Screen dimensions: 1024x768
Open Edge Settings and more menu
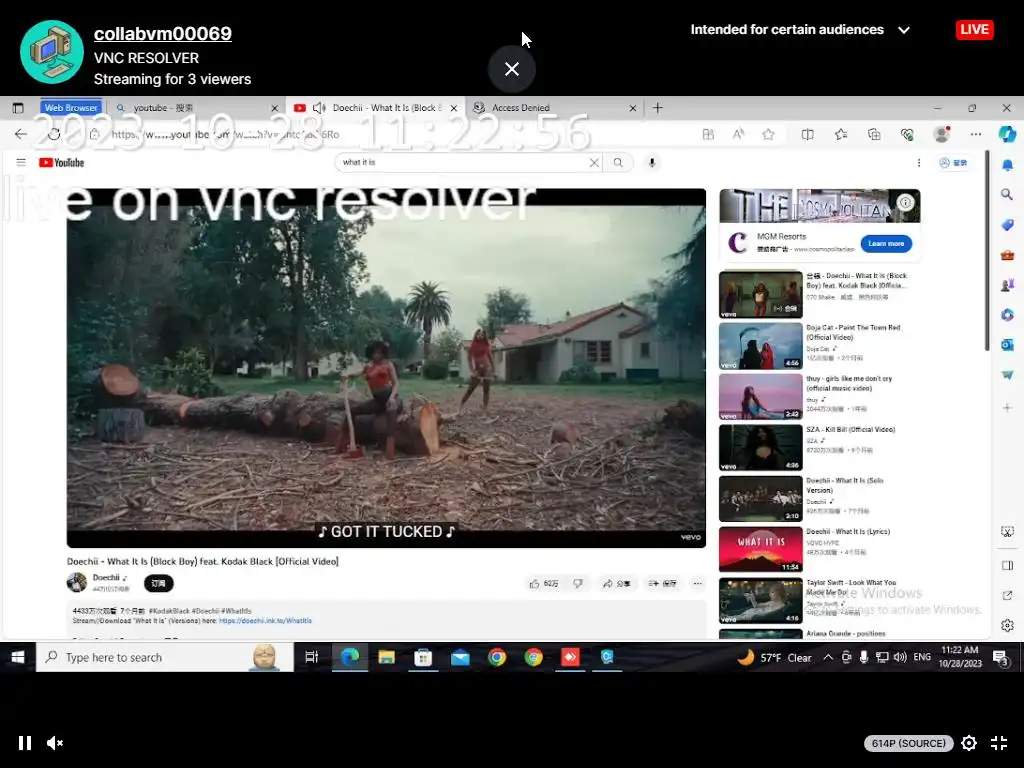point(976,134)
